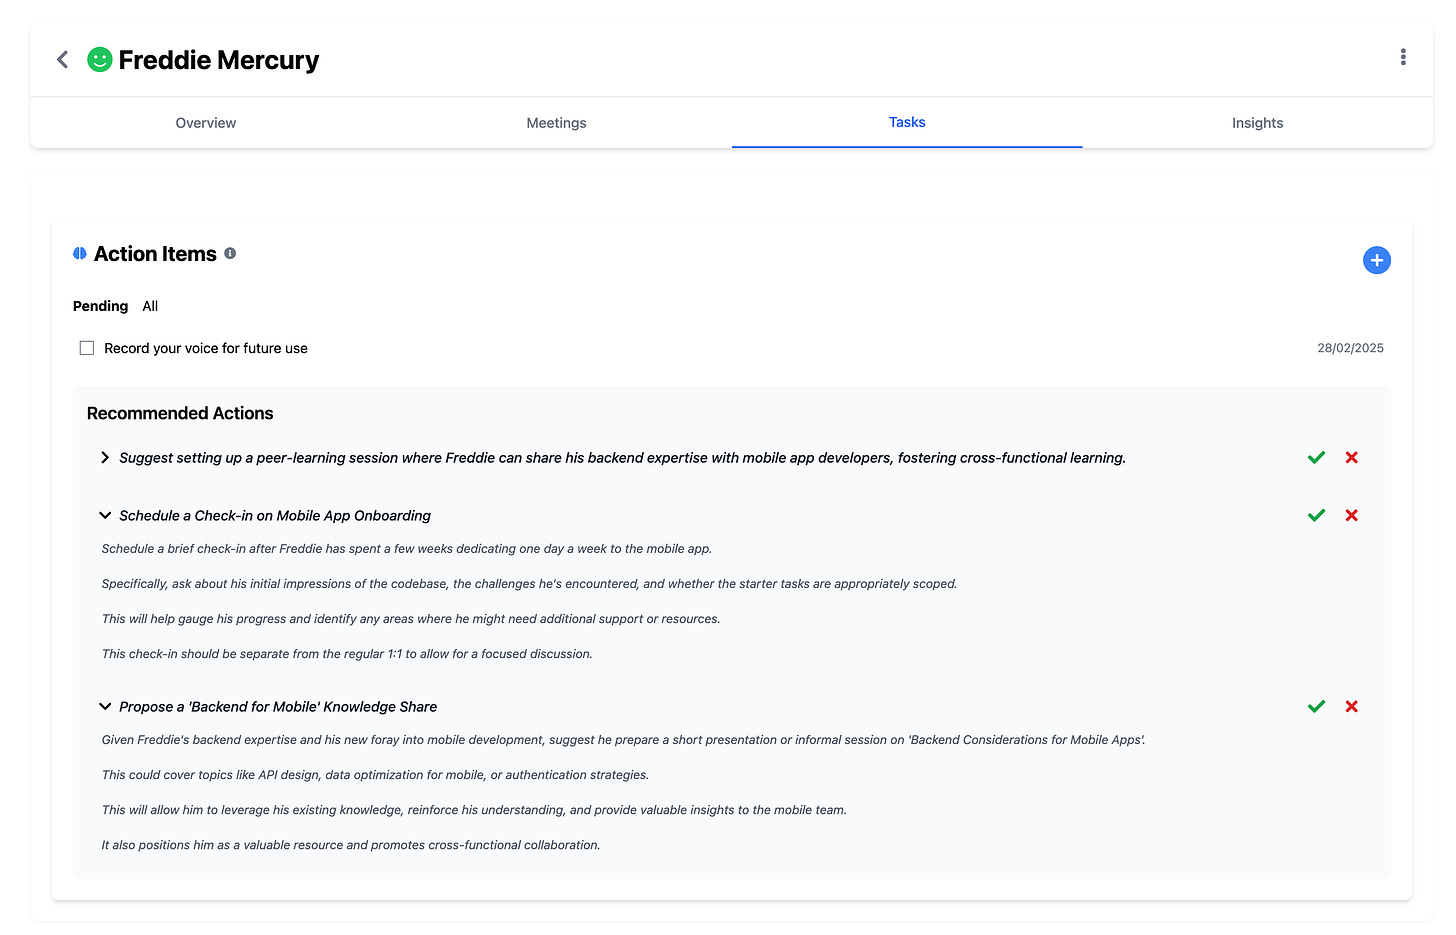Open the three-dot more options menu
Screen dimensions: 1456x935
[1403, 57]
